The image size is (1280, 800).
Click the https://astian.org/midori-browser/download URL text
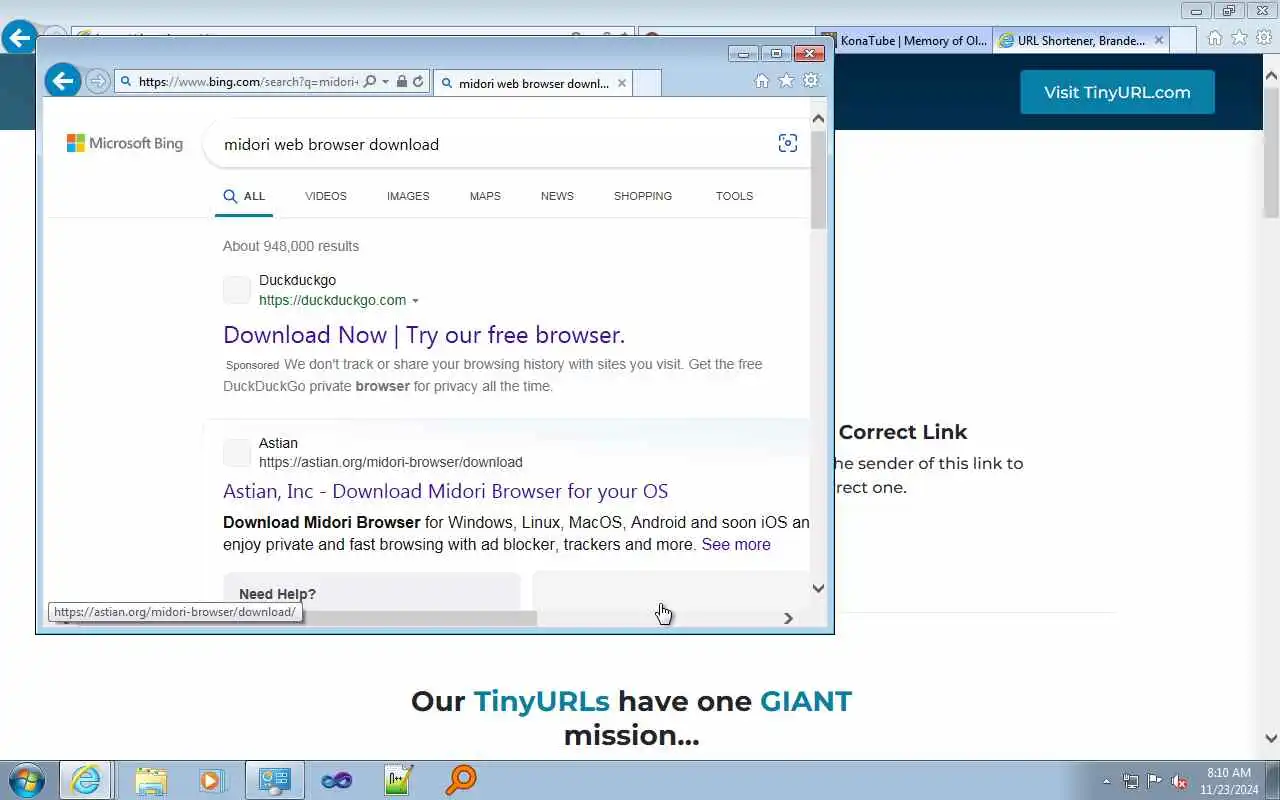[391, 462]
